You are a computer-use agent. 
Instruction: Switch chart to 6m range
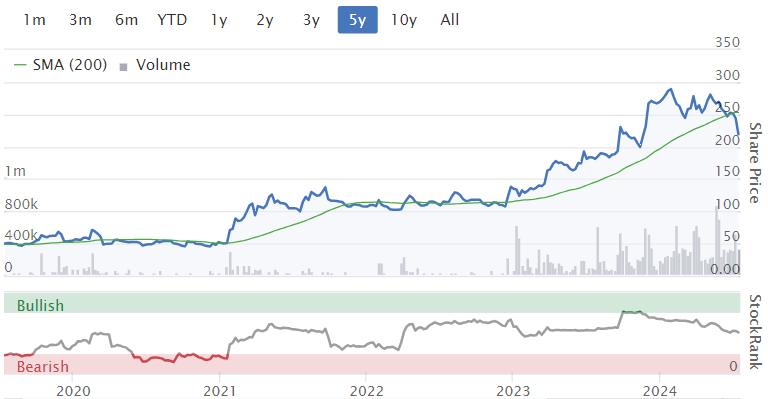[126, 20]
